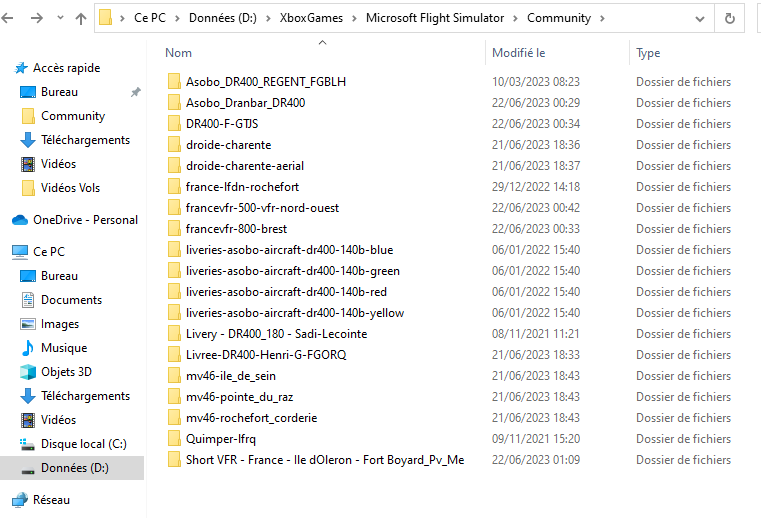Sort by Modifié le column header
This screenshot has width=761, height=518.
pos(519,52)
